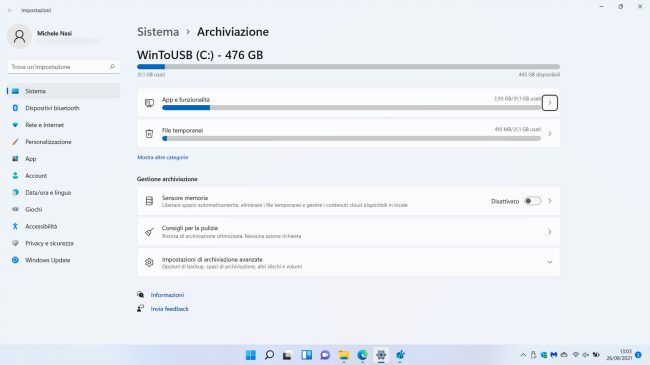Image resolution: width=650 pixels, height=365 pixels.
Task: Click the Sensore memoria storage icon
Action: pyautogui.click(x=149, y=201)
